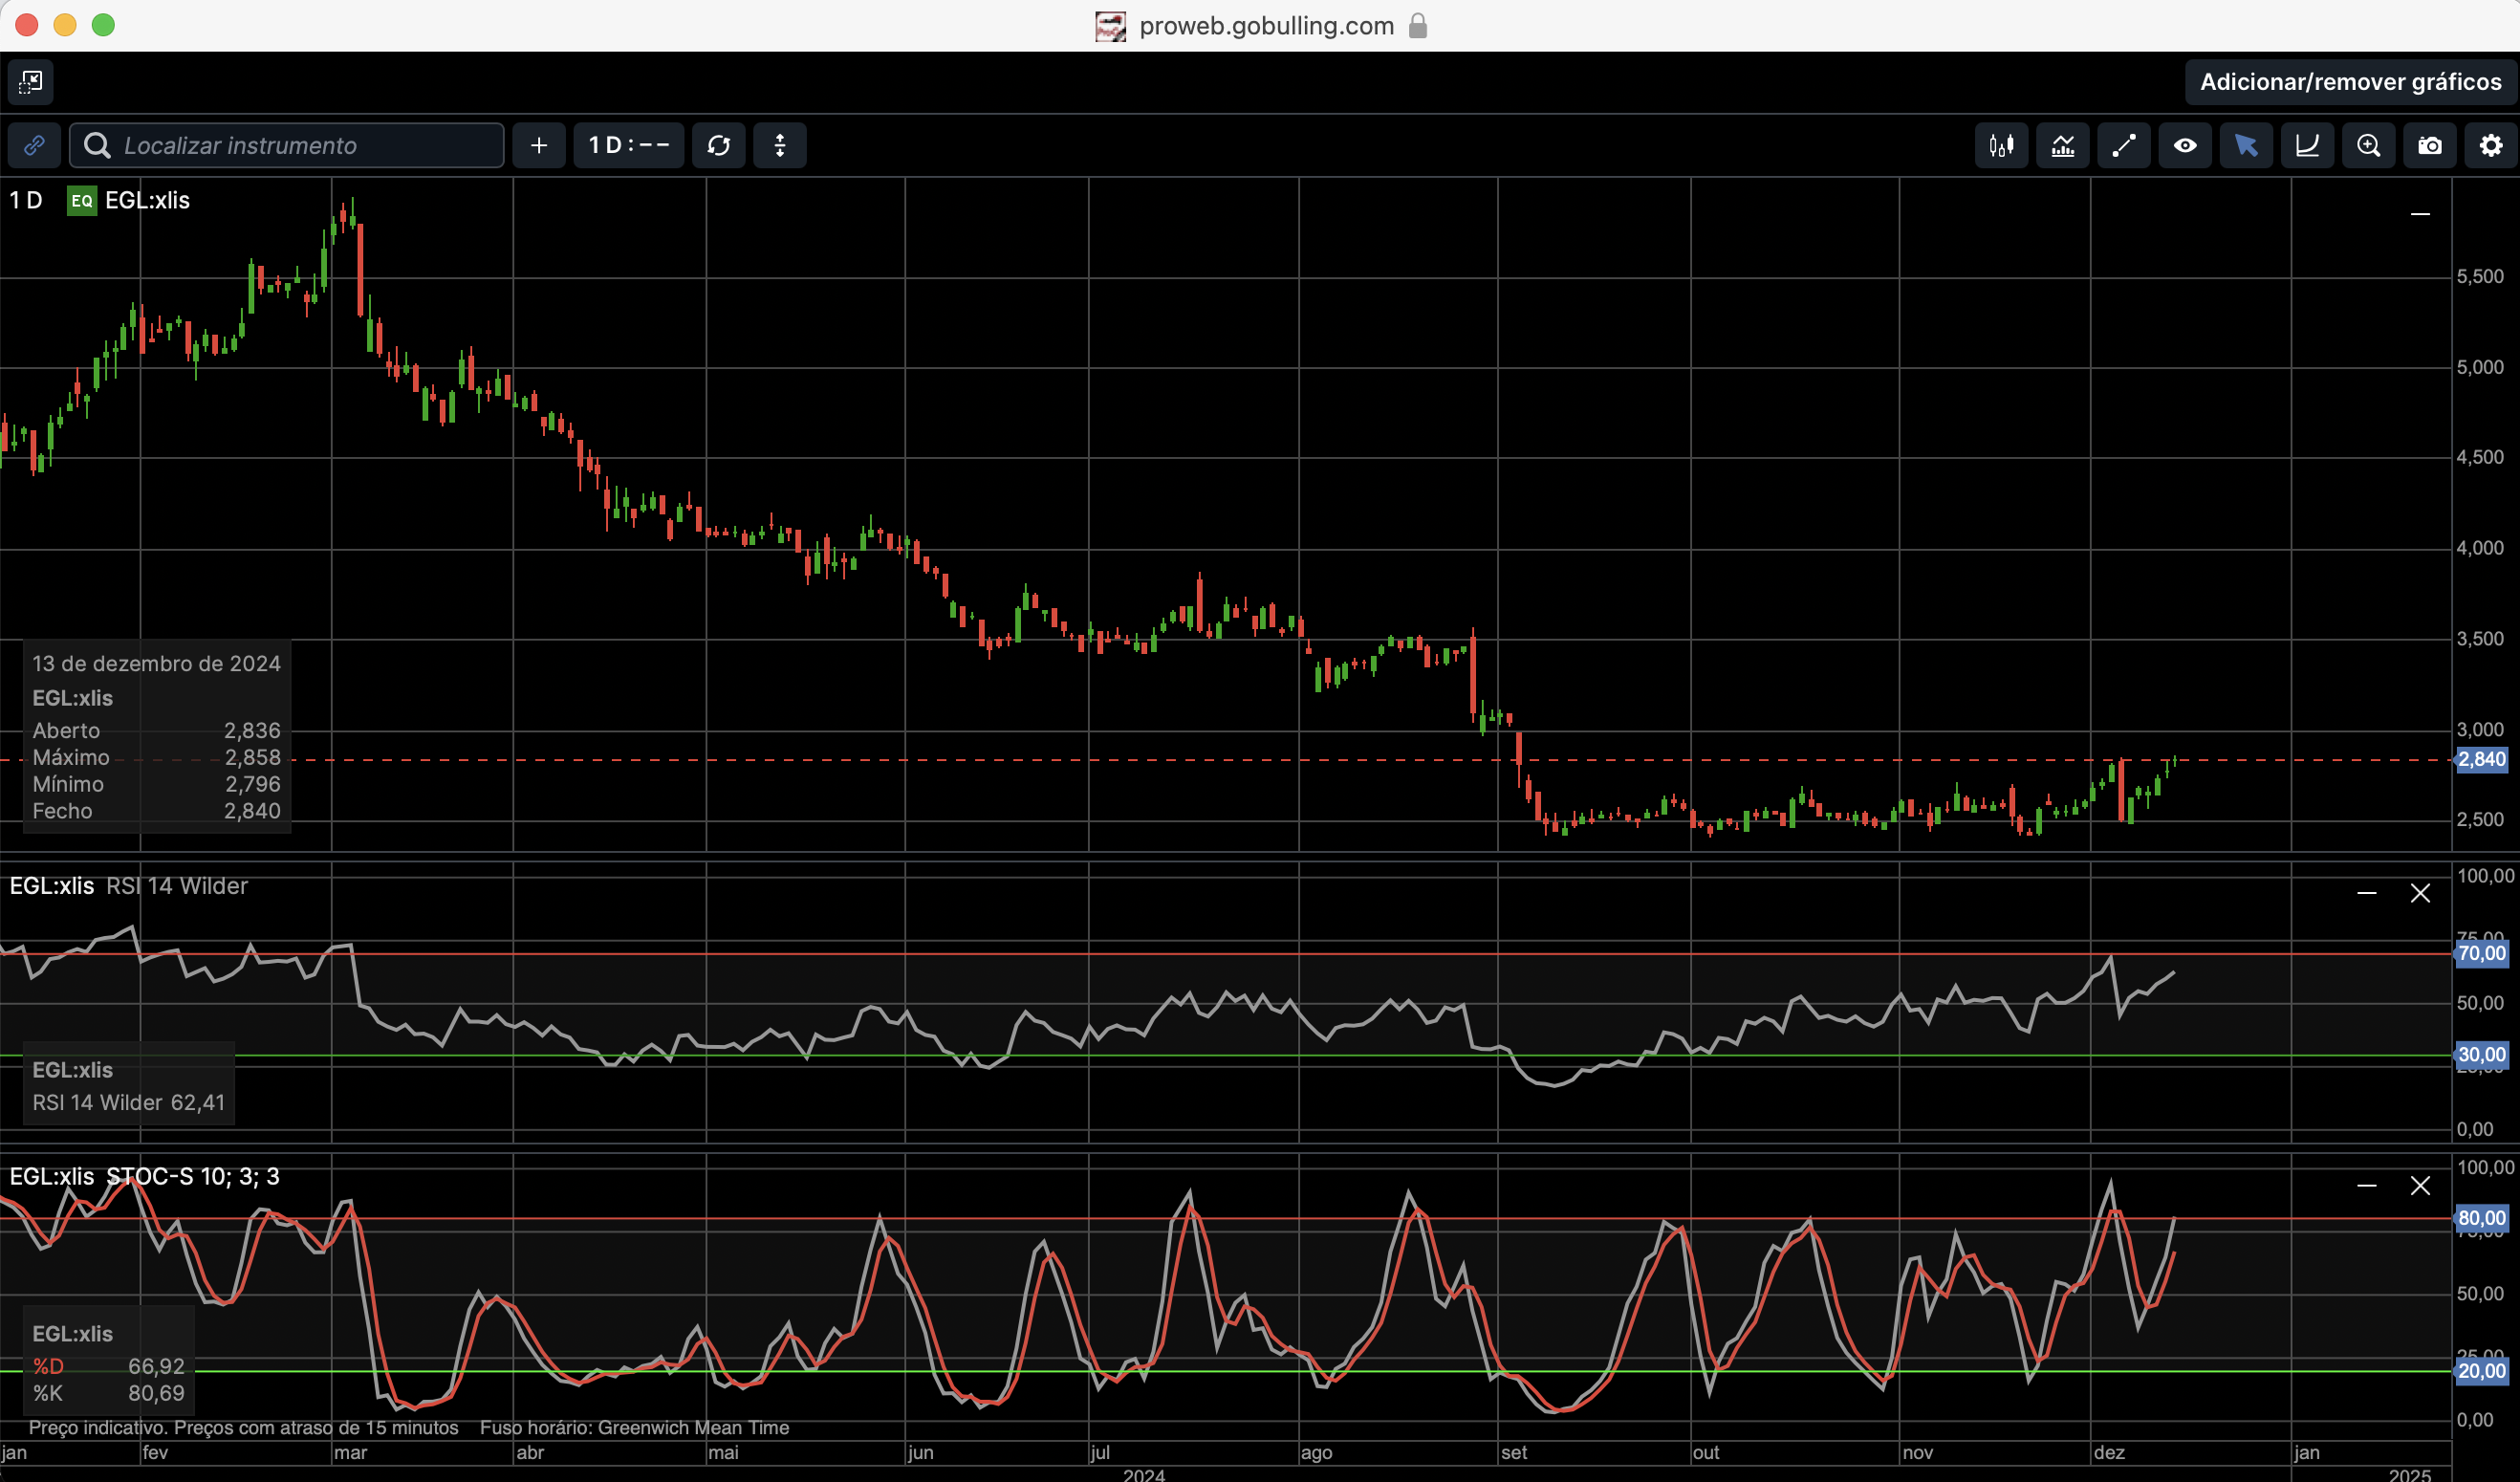Click the Localizar instrumento search field
This screenshot has height=1482, width=2520.
tap(300, 146)
